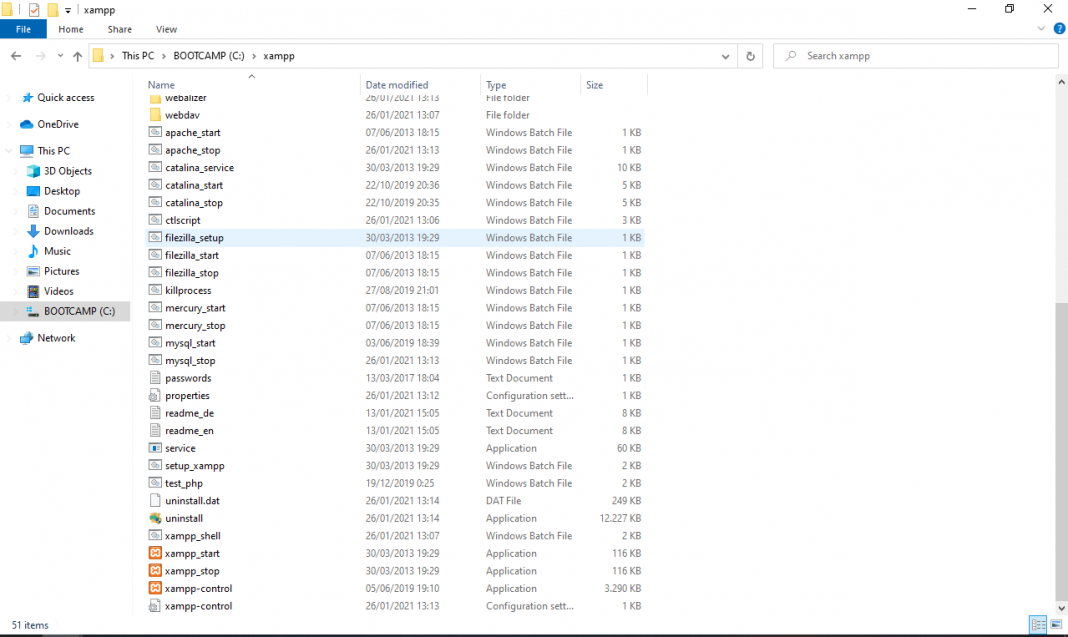Viewport: 1068px width, 637px height.
Task: Switch to the View ribbon tab
Action: (166, 30)
